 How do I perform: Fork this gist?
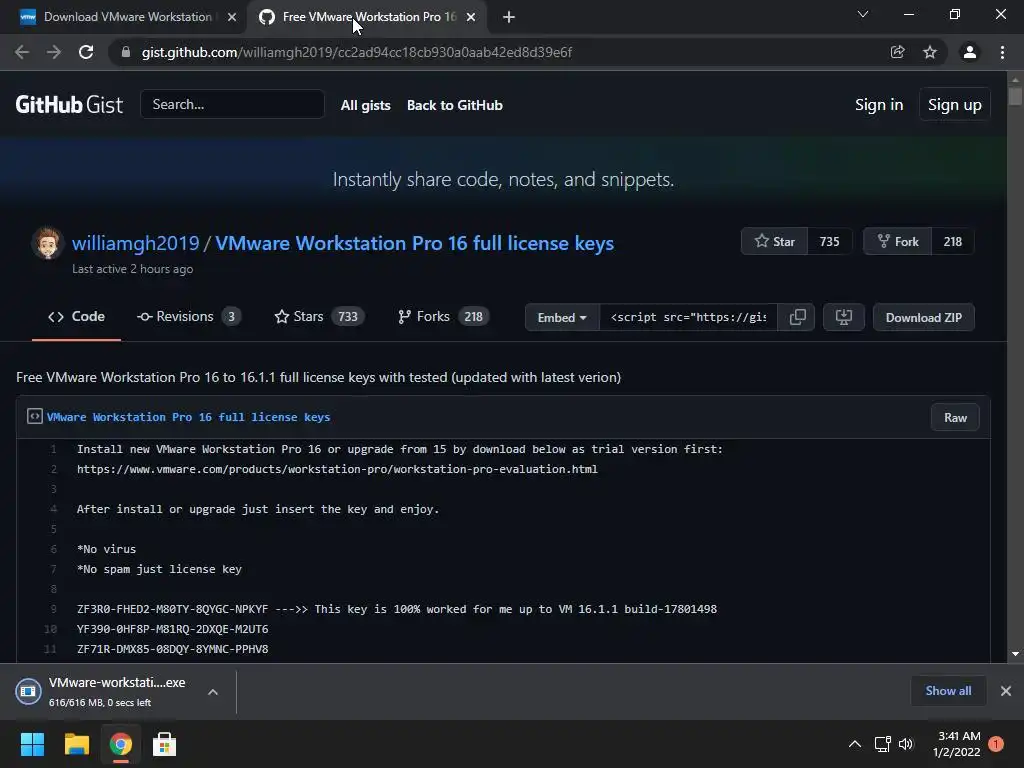tap(897, 242)
